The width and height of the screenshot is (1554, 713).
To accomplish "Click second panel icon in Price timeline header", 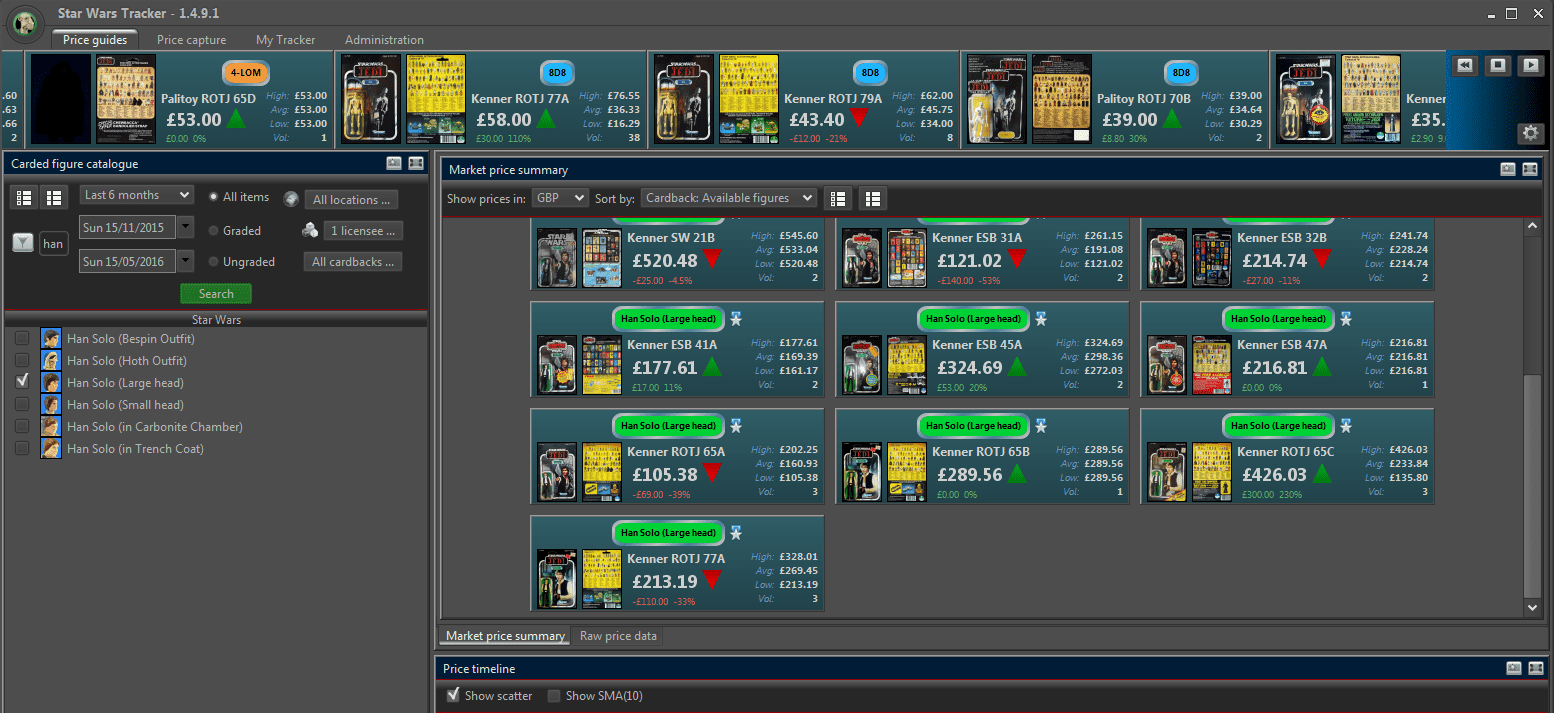I will click(1536, 668).
